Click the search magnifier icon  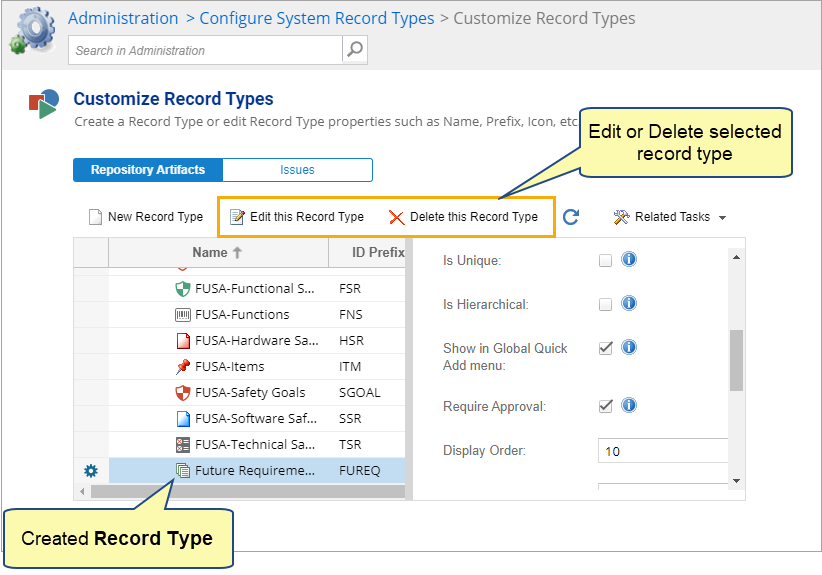(354, 50)
